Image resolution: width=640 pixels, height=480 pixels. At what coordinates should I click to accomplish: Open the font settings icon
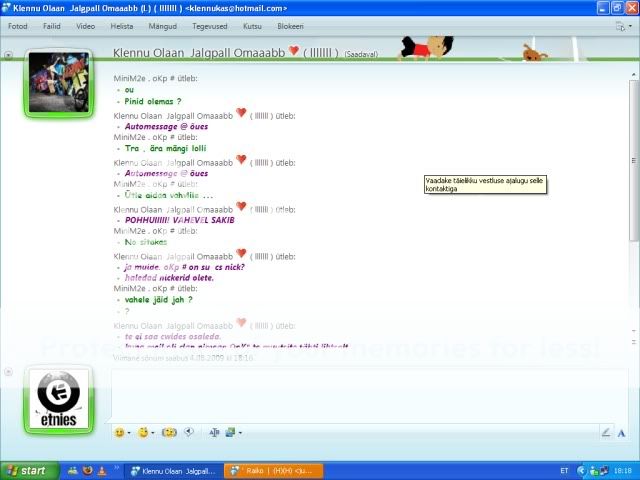point(214,432)
